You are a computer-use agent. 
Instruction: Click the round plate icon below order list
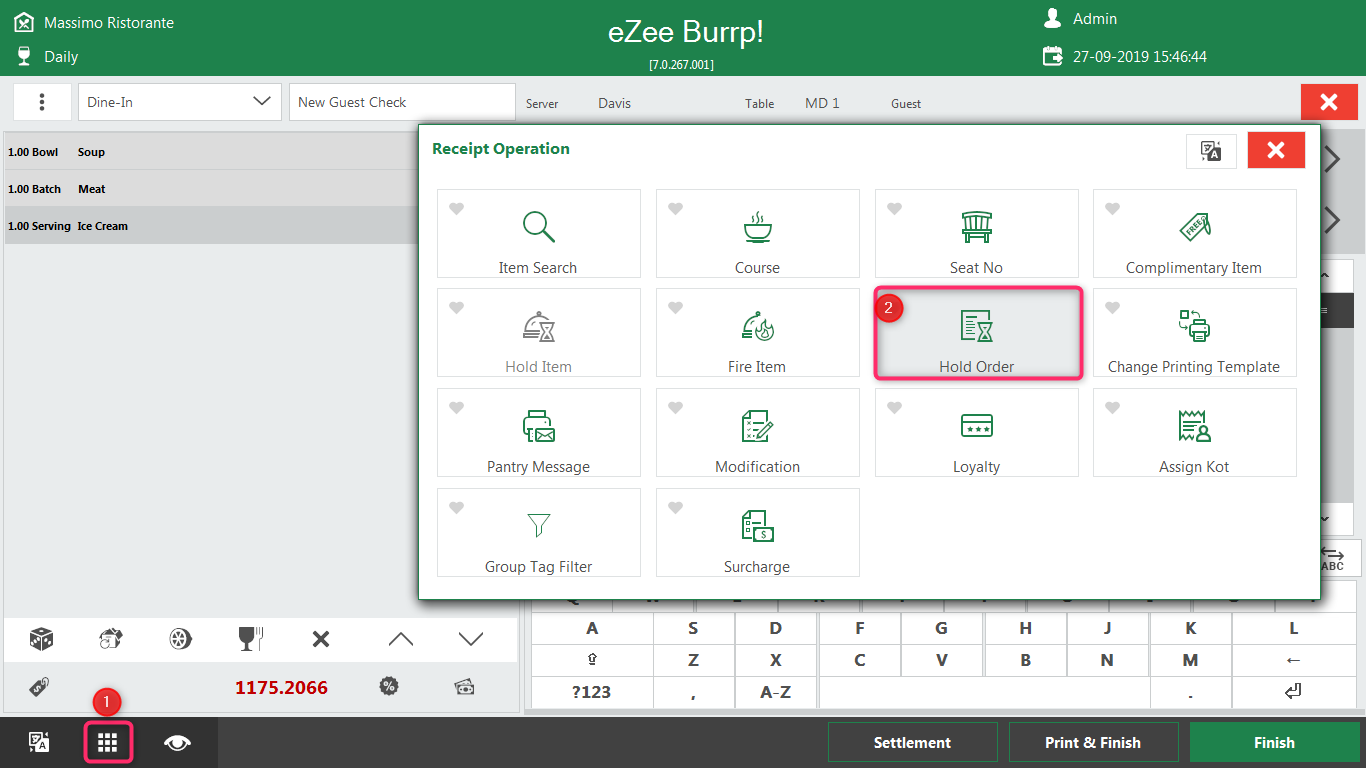pos(180,639)
